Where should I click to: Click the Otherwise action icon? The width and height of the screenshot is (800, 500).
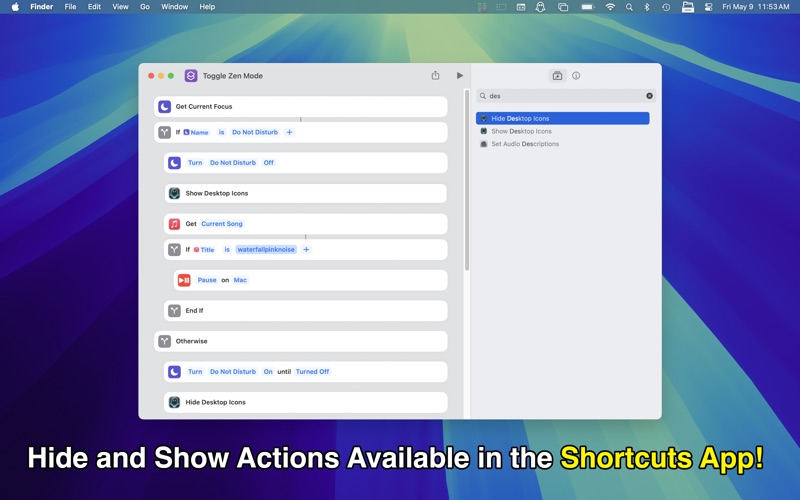pos(164,341)
